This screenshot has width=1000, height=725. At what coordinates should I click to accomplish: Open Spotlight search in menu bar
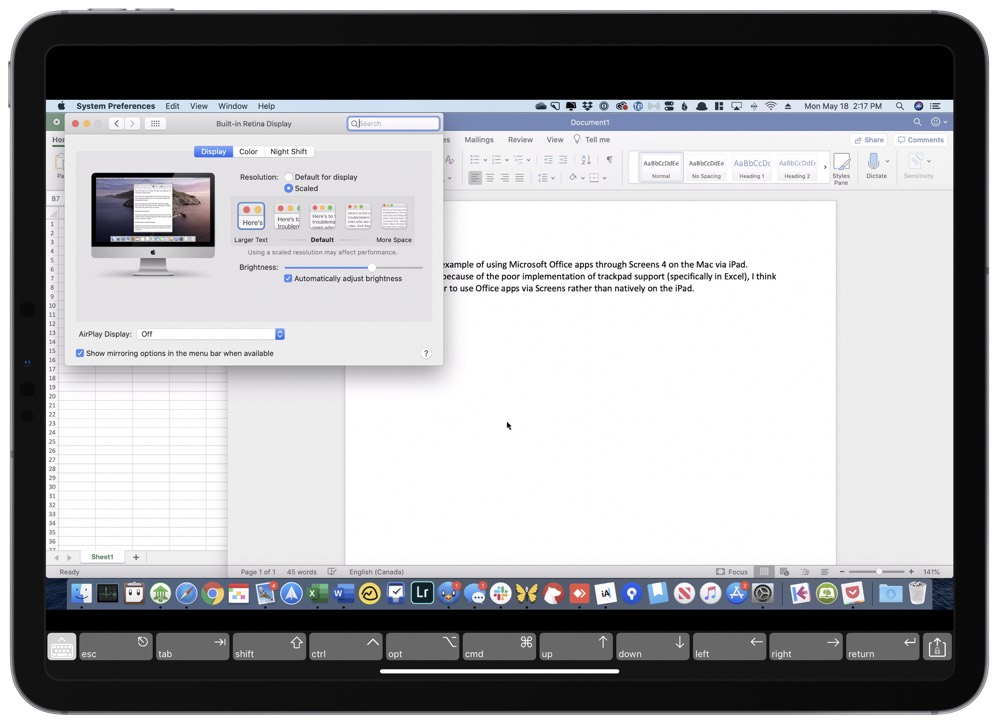coord(899,106)
